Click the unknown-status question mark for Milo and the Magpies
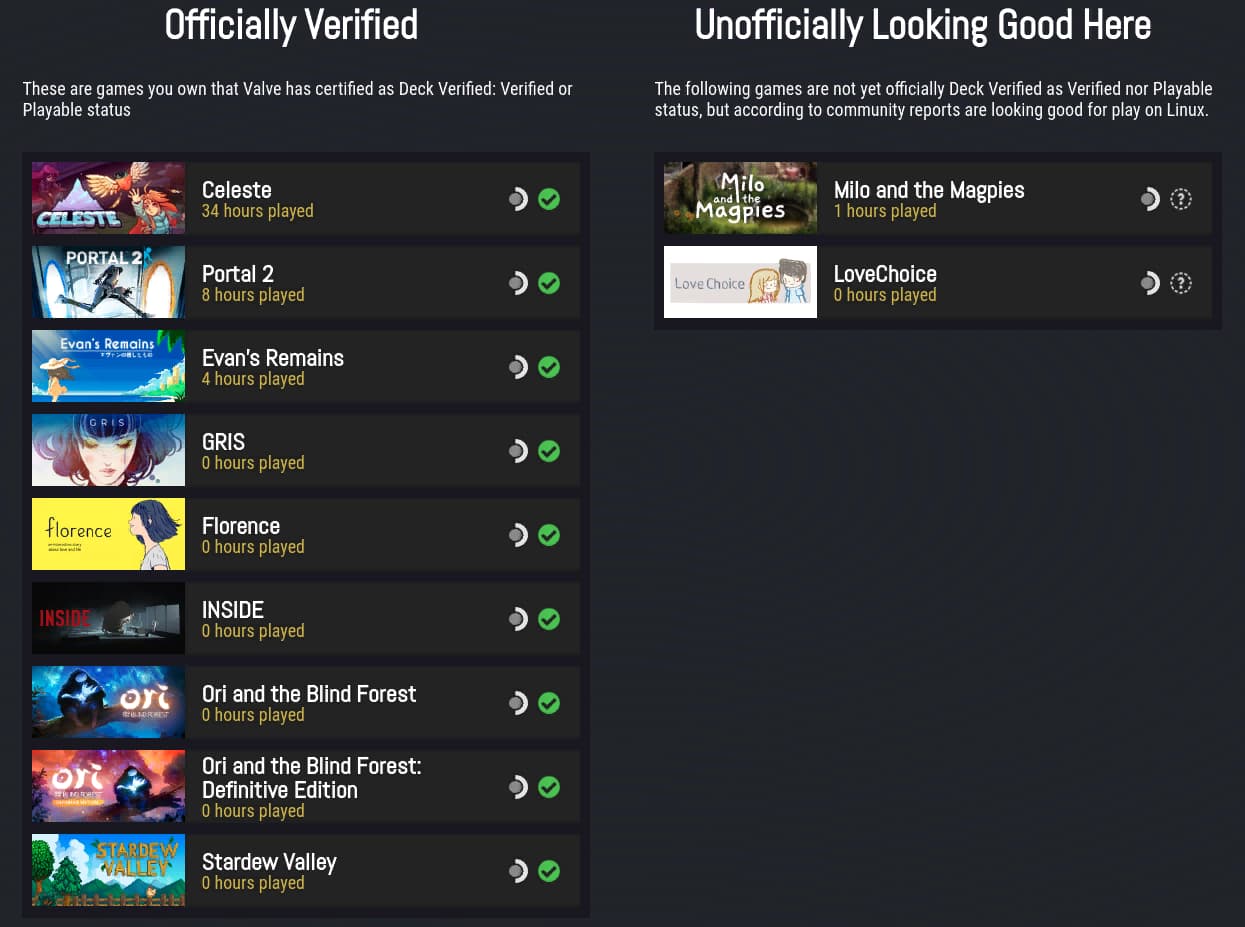 point(1181,199)
